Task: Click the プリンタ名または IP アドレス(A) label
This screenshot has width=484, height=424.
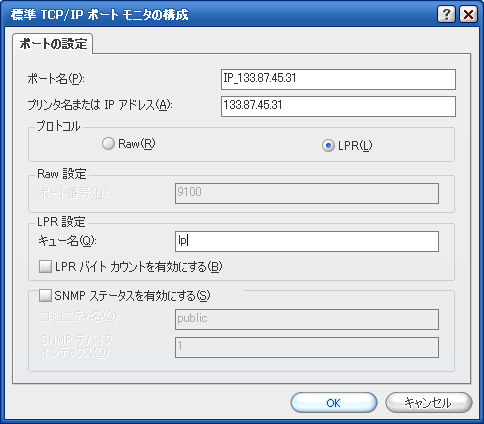Action: click(x=100, y=105)
